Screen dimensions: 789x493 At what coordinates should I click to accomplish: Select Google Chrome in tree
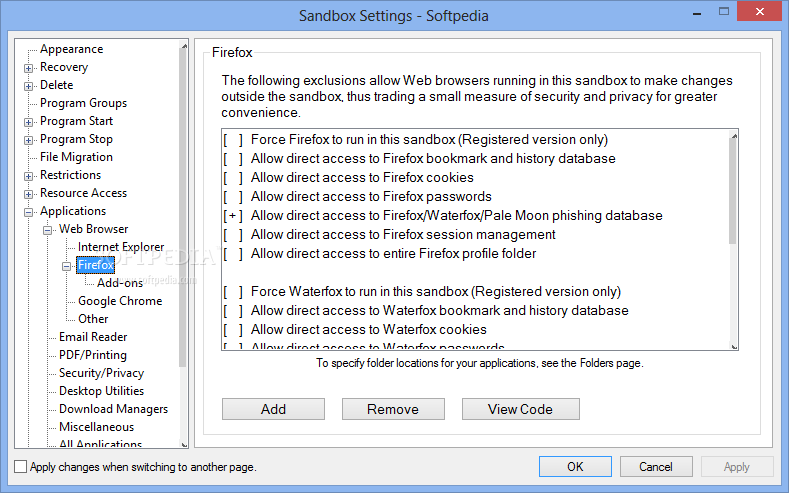click(120, 301)
